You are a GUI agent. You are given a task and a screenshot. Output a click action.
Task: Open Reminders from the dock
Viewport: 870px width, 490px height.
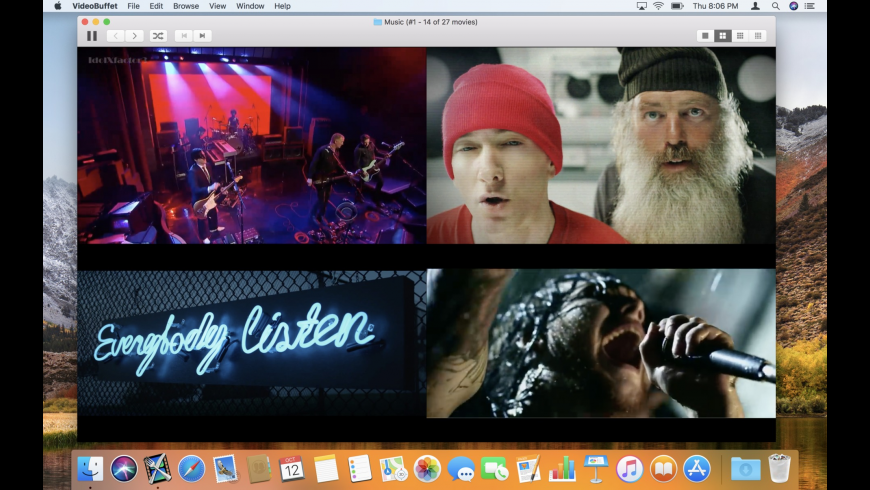click(360, 469)
